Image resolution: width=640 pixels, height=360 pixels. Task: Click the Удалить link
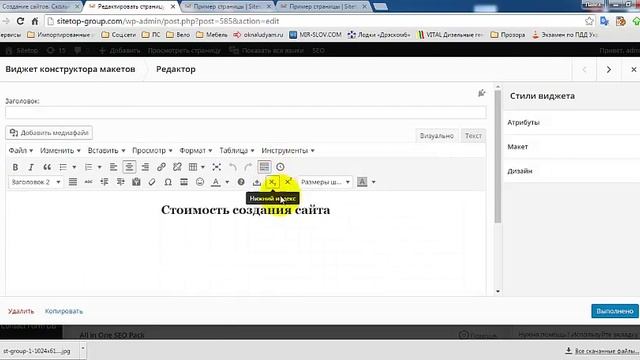[x=21, y=311]
